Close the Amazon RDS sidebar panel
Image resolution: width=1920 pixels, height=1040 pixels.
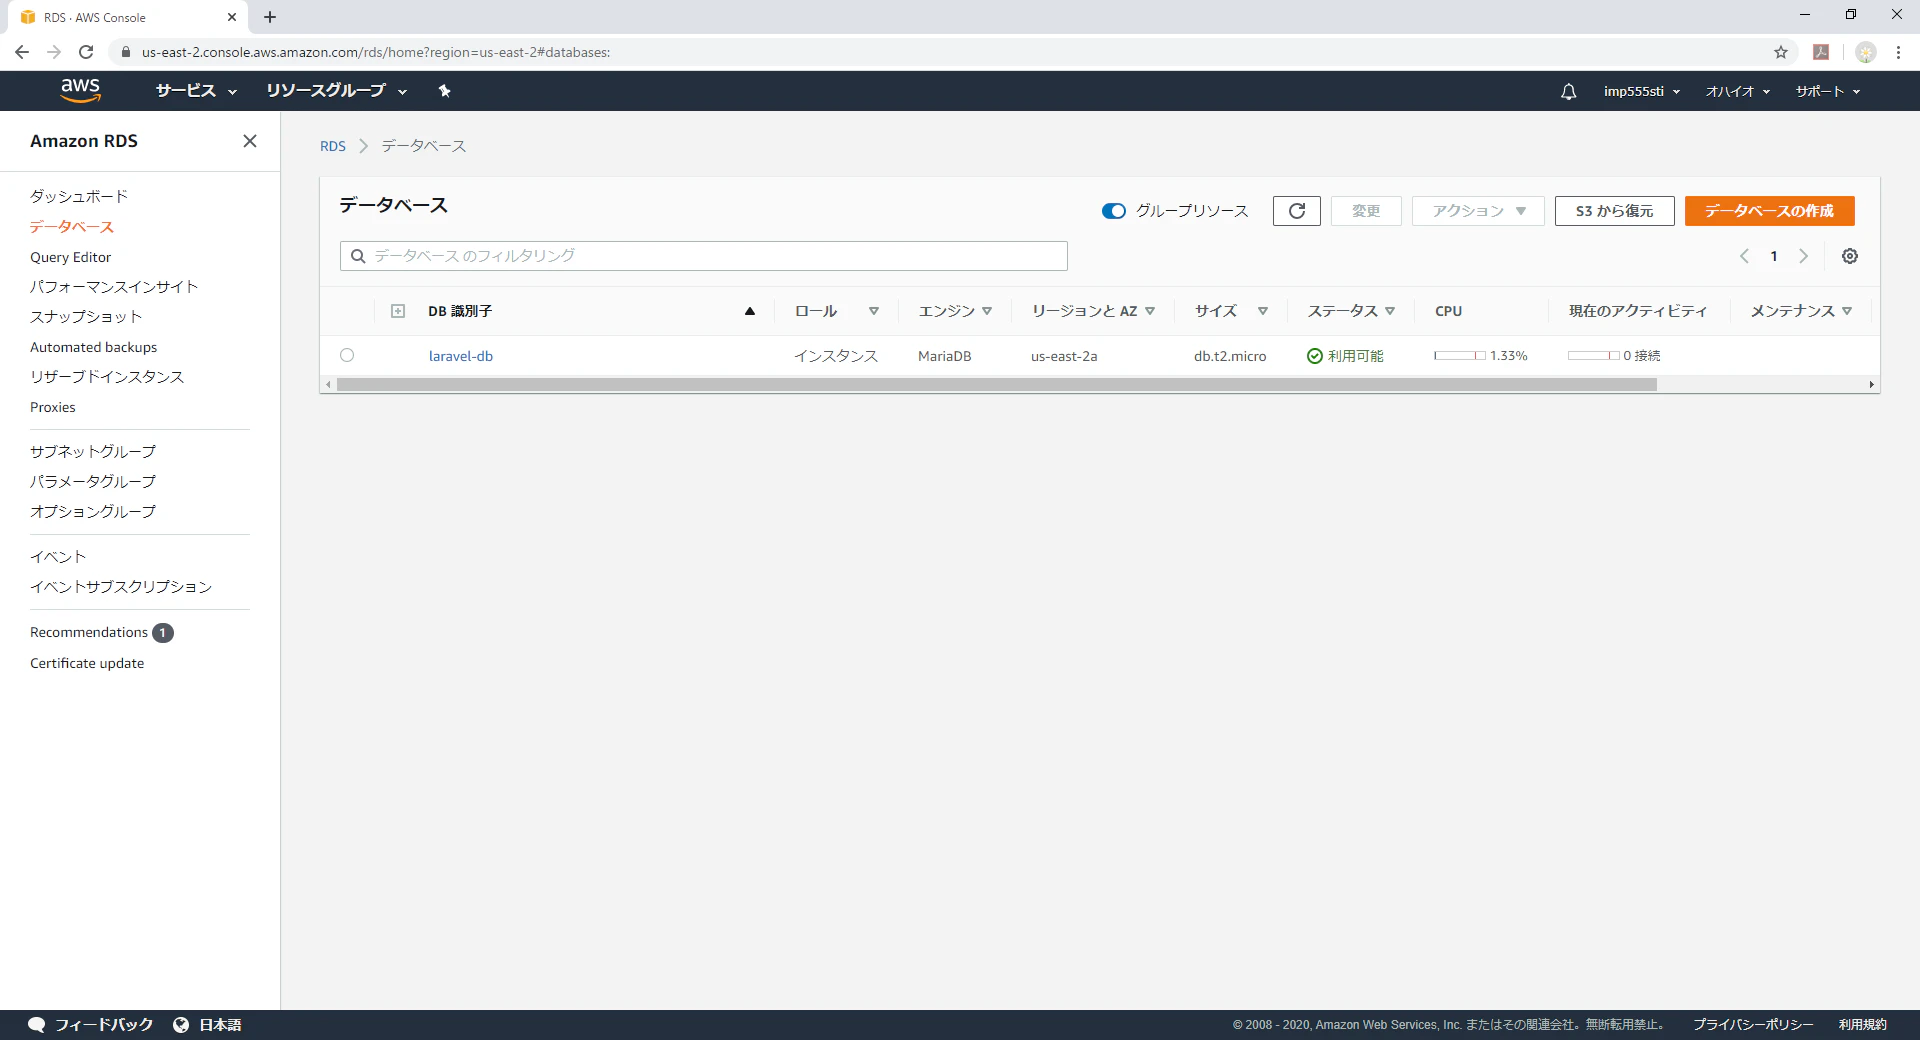pos(250,141)
